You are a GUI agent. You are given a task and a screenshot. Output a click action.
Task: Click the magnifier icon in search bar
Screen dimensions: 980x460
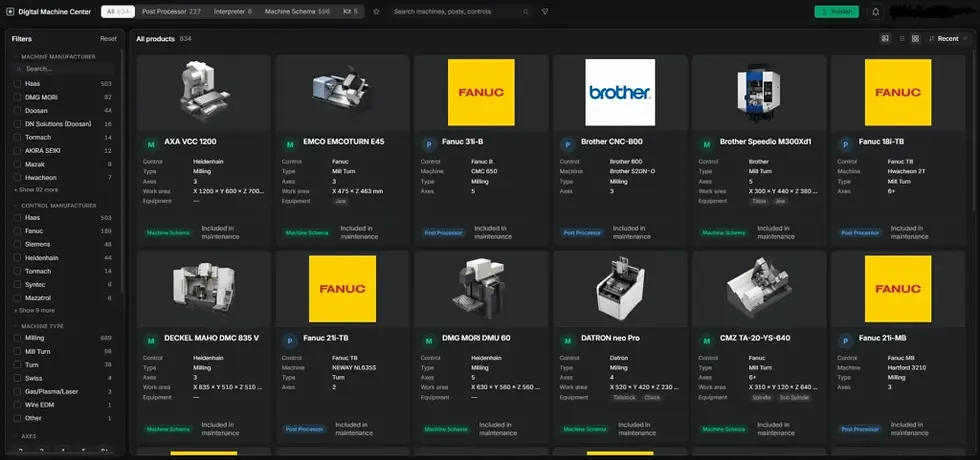click(526, 11)
